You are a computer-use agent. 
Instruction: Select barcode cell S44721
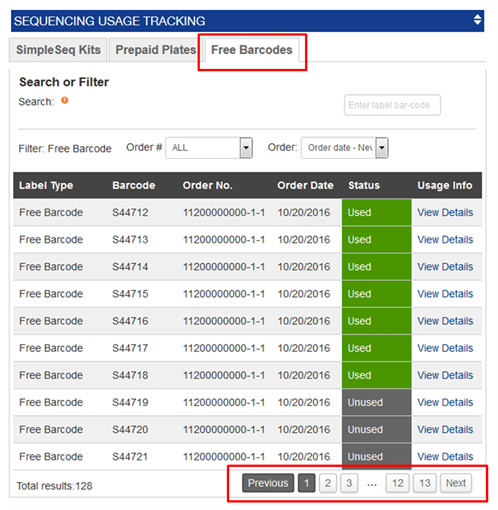coord(130,456)
